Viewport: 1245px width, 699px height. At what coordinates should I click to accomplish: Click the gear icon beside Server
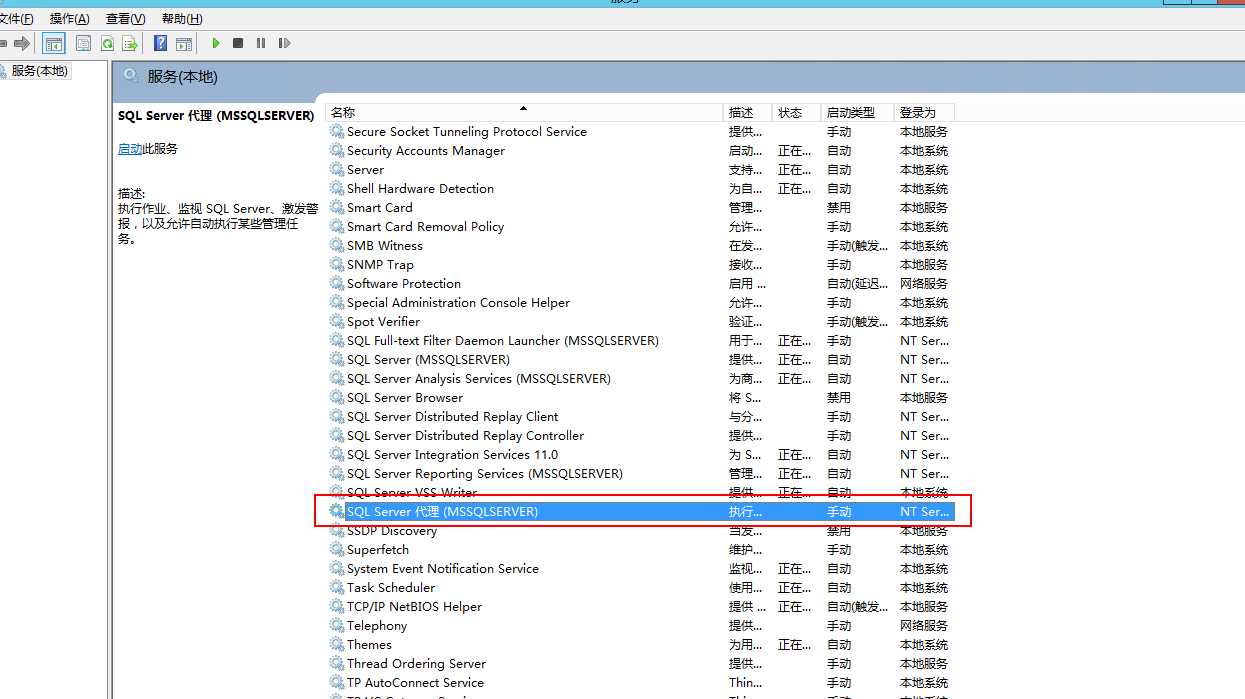click(x=337, y=170)
